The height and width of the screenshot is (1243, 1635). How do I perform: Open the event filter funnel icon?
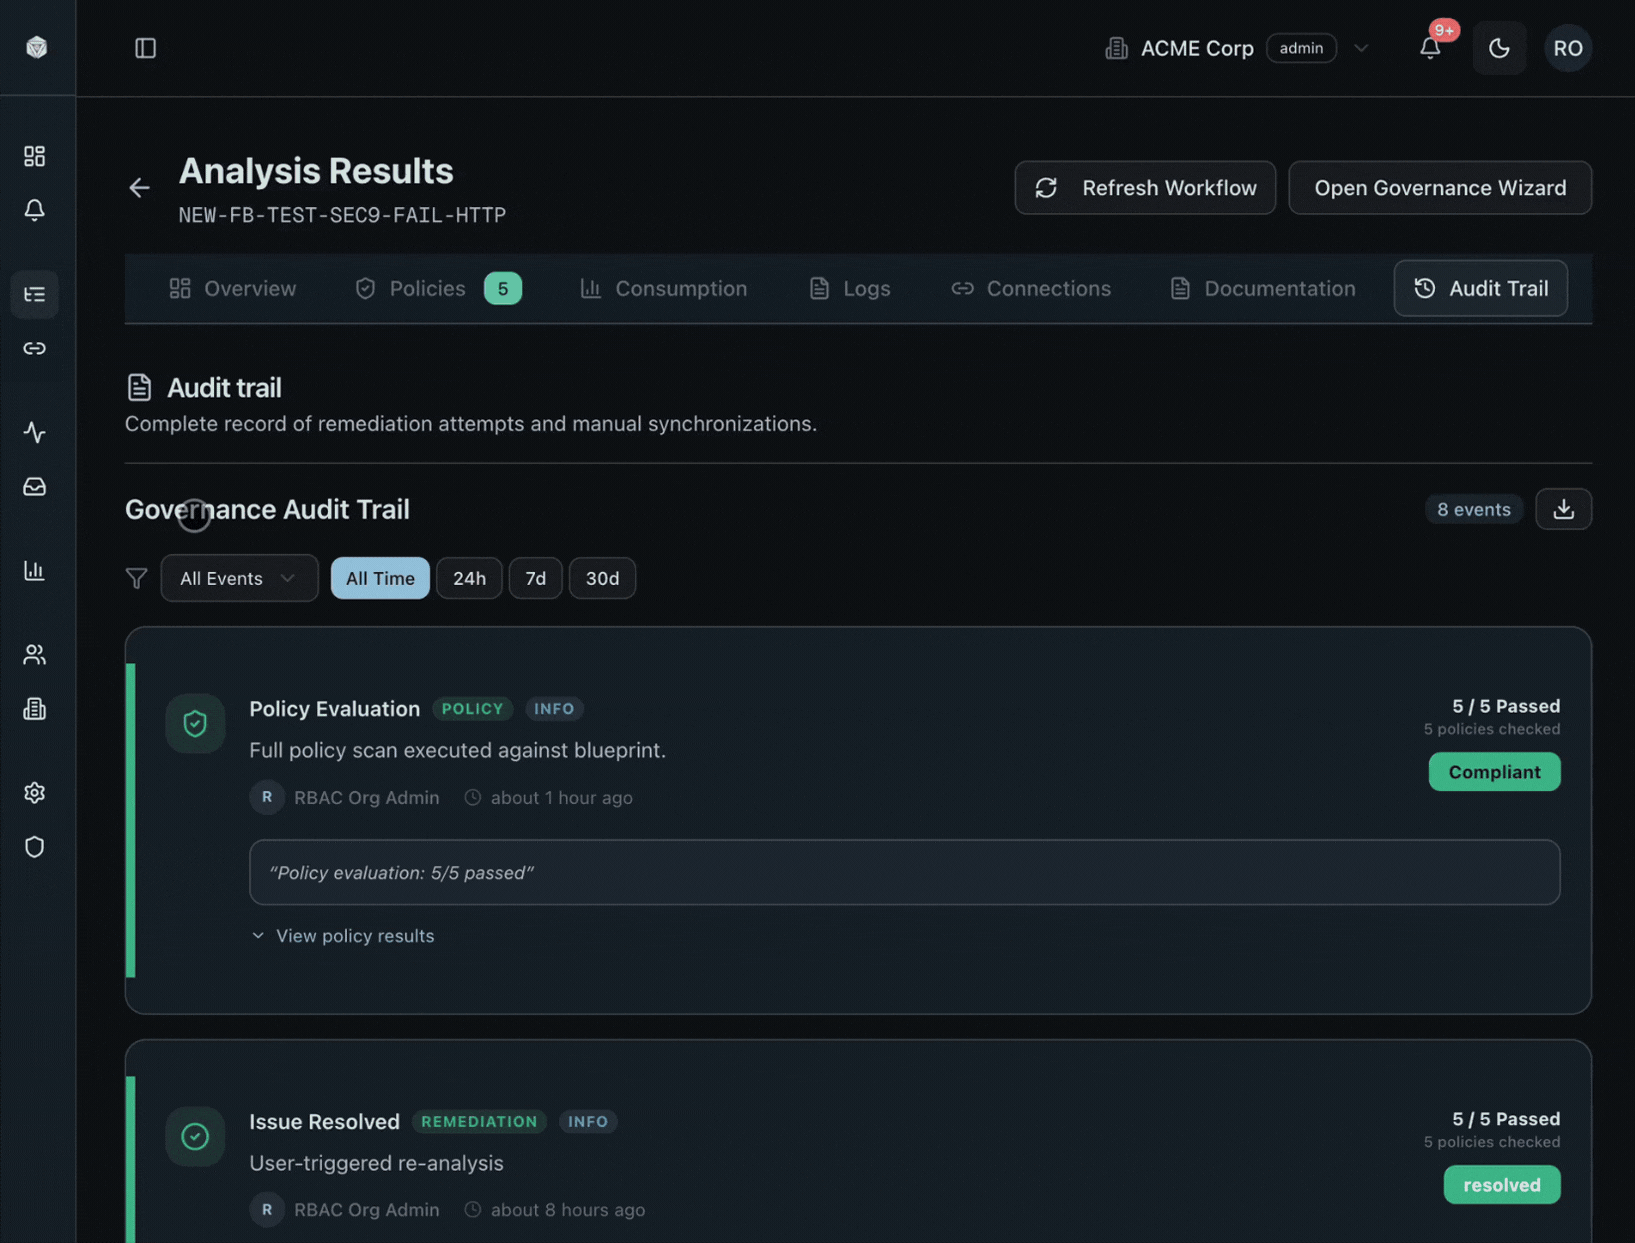pos(136,578)
